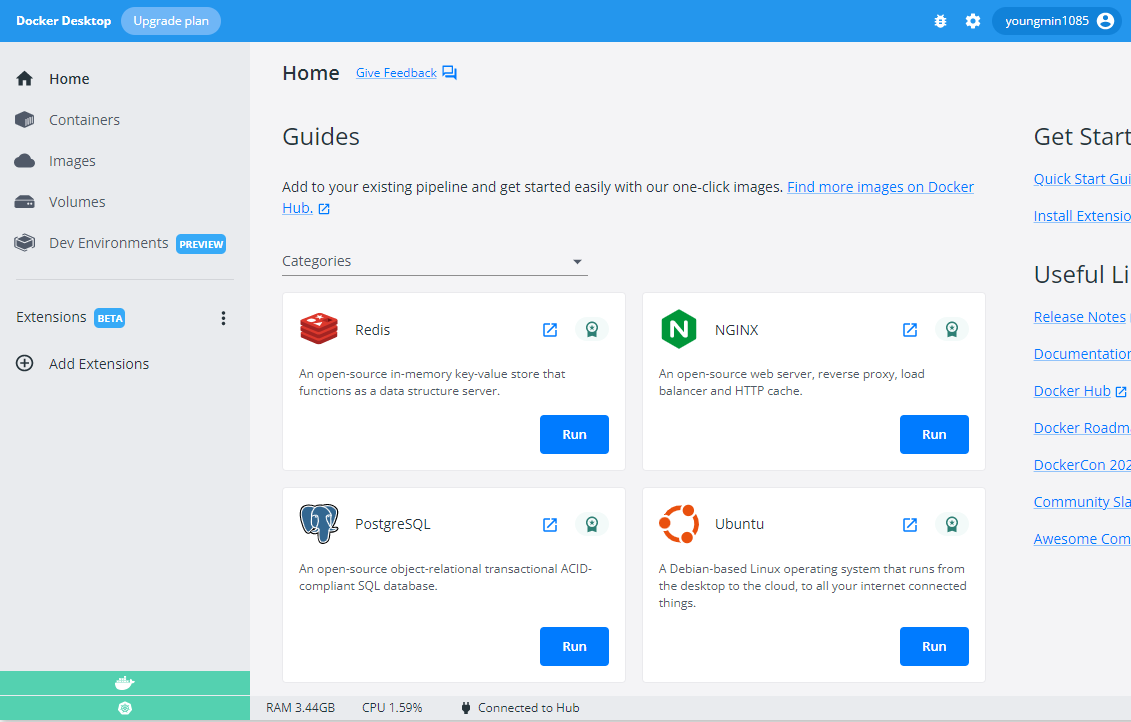
Task: Open the Awesome Compose link
Action: 1082,539
